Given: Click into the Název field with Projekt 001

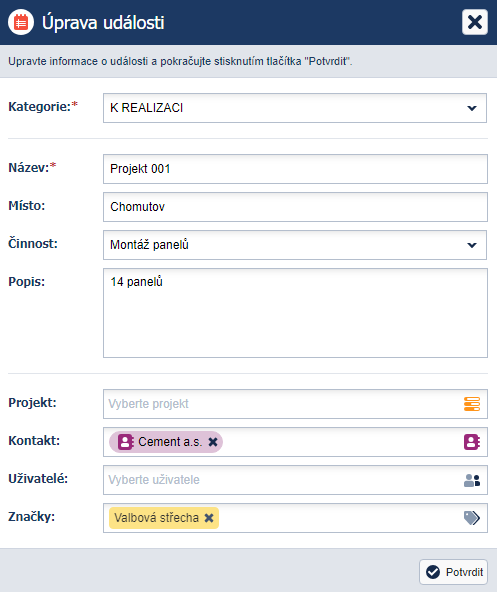Looking at the screenshot, I should (x=295, y=169).
